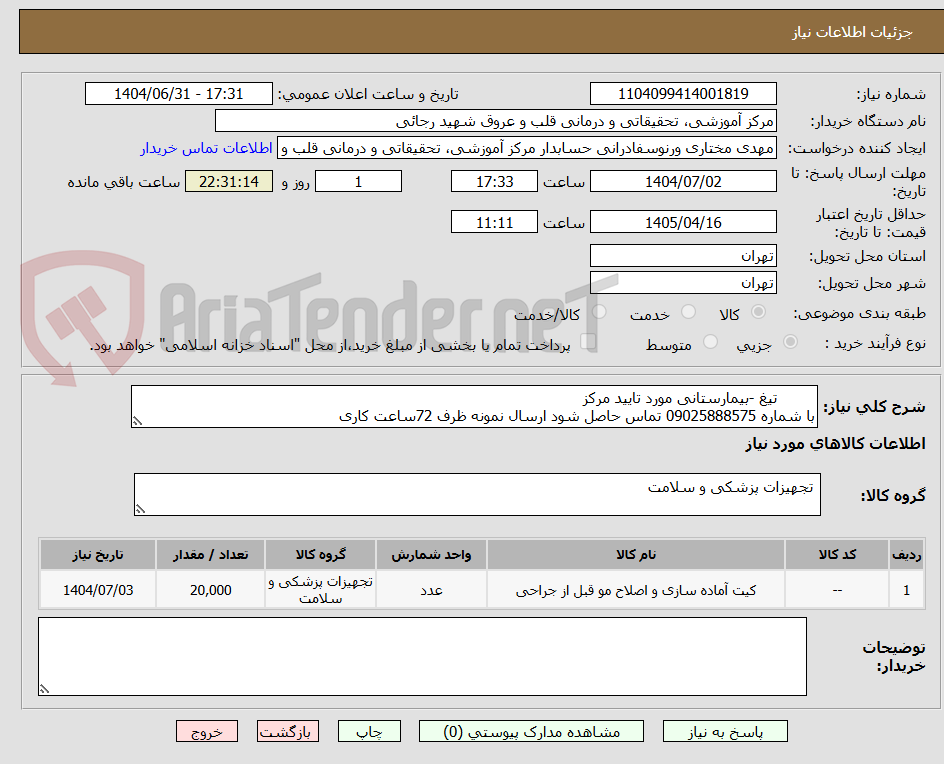
Task: Select the خدمت radio button
Action: tap(688, 312)
